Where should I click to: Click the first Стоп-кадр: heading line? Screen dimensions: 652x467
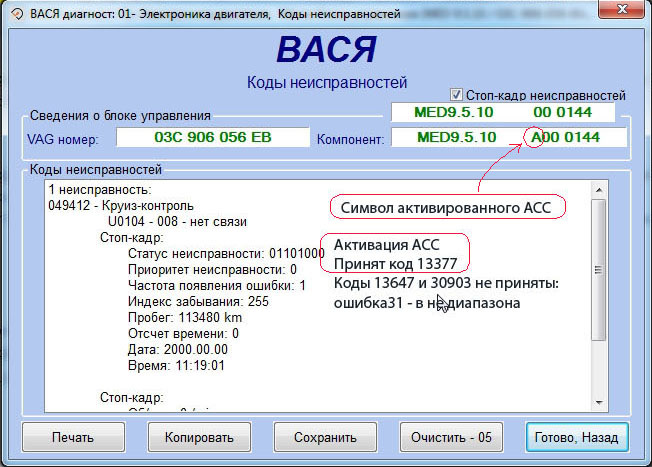click(x=132, y=237)
